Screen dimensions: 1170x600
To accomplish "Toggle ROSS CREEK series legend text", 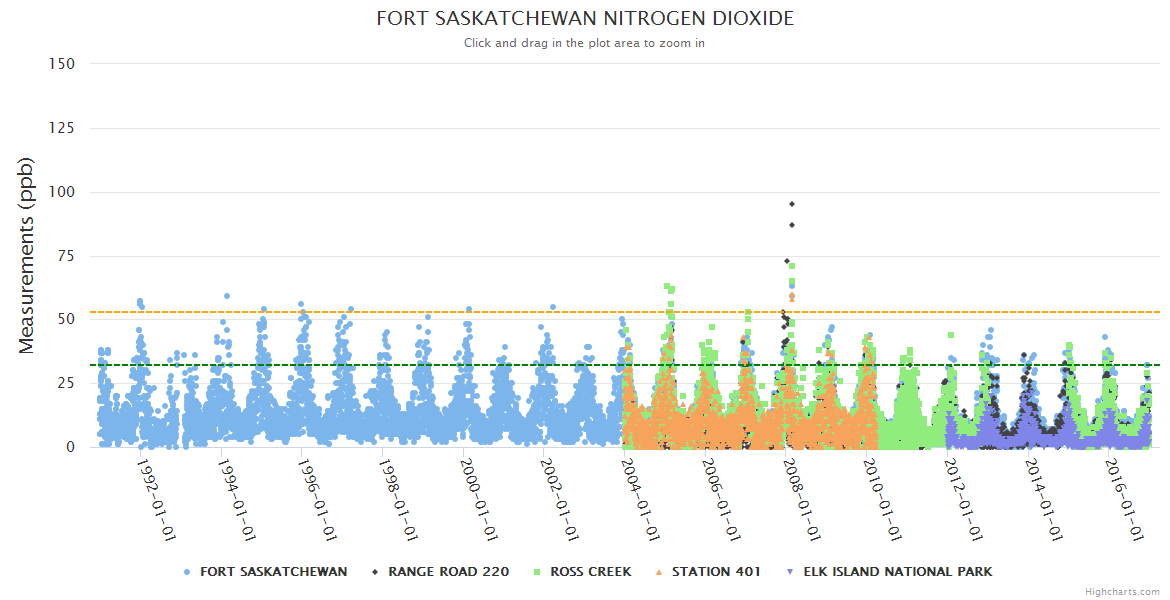I will tap(590, 572).
